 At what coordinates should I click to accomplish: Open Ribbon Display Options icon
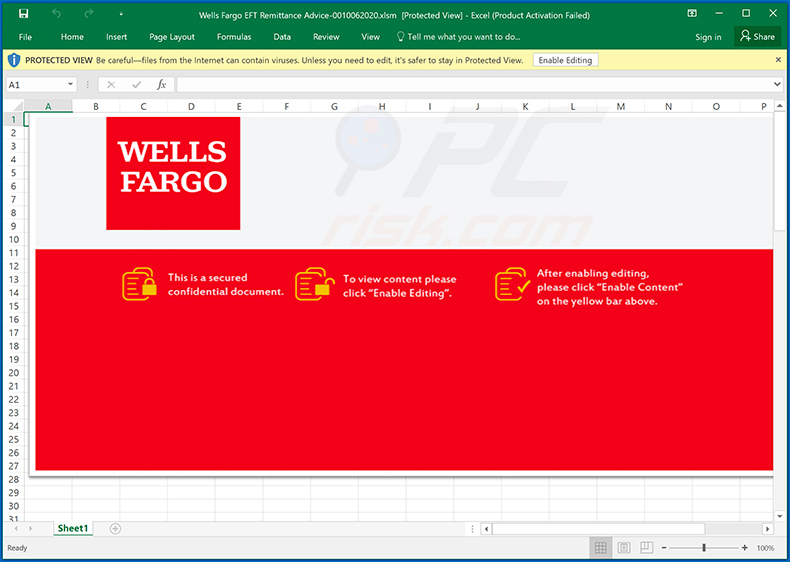point(692,14)
